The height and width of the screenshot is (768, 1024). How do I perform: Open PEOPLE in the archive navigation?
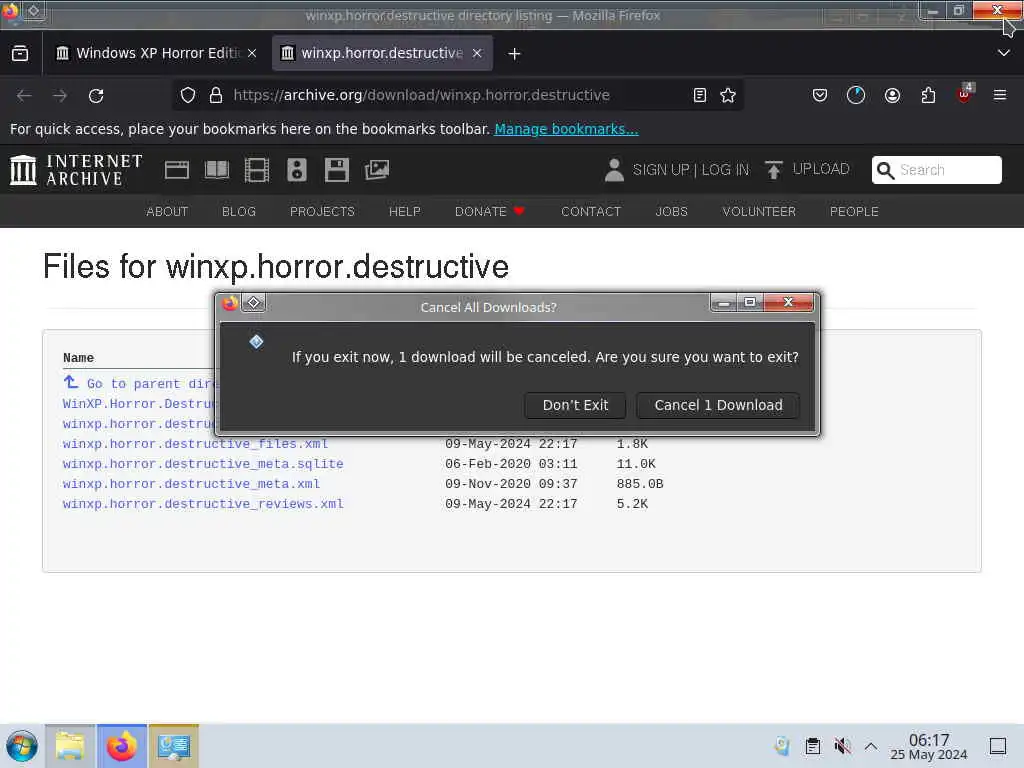854,212
